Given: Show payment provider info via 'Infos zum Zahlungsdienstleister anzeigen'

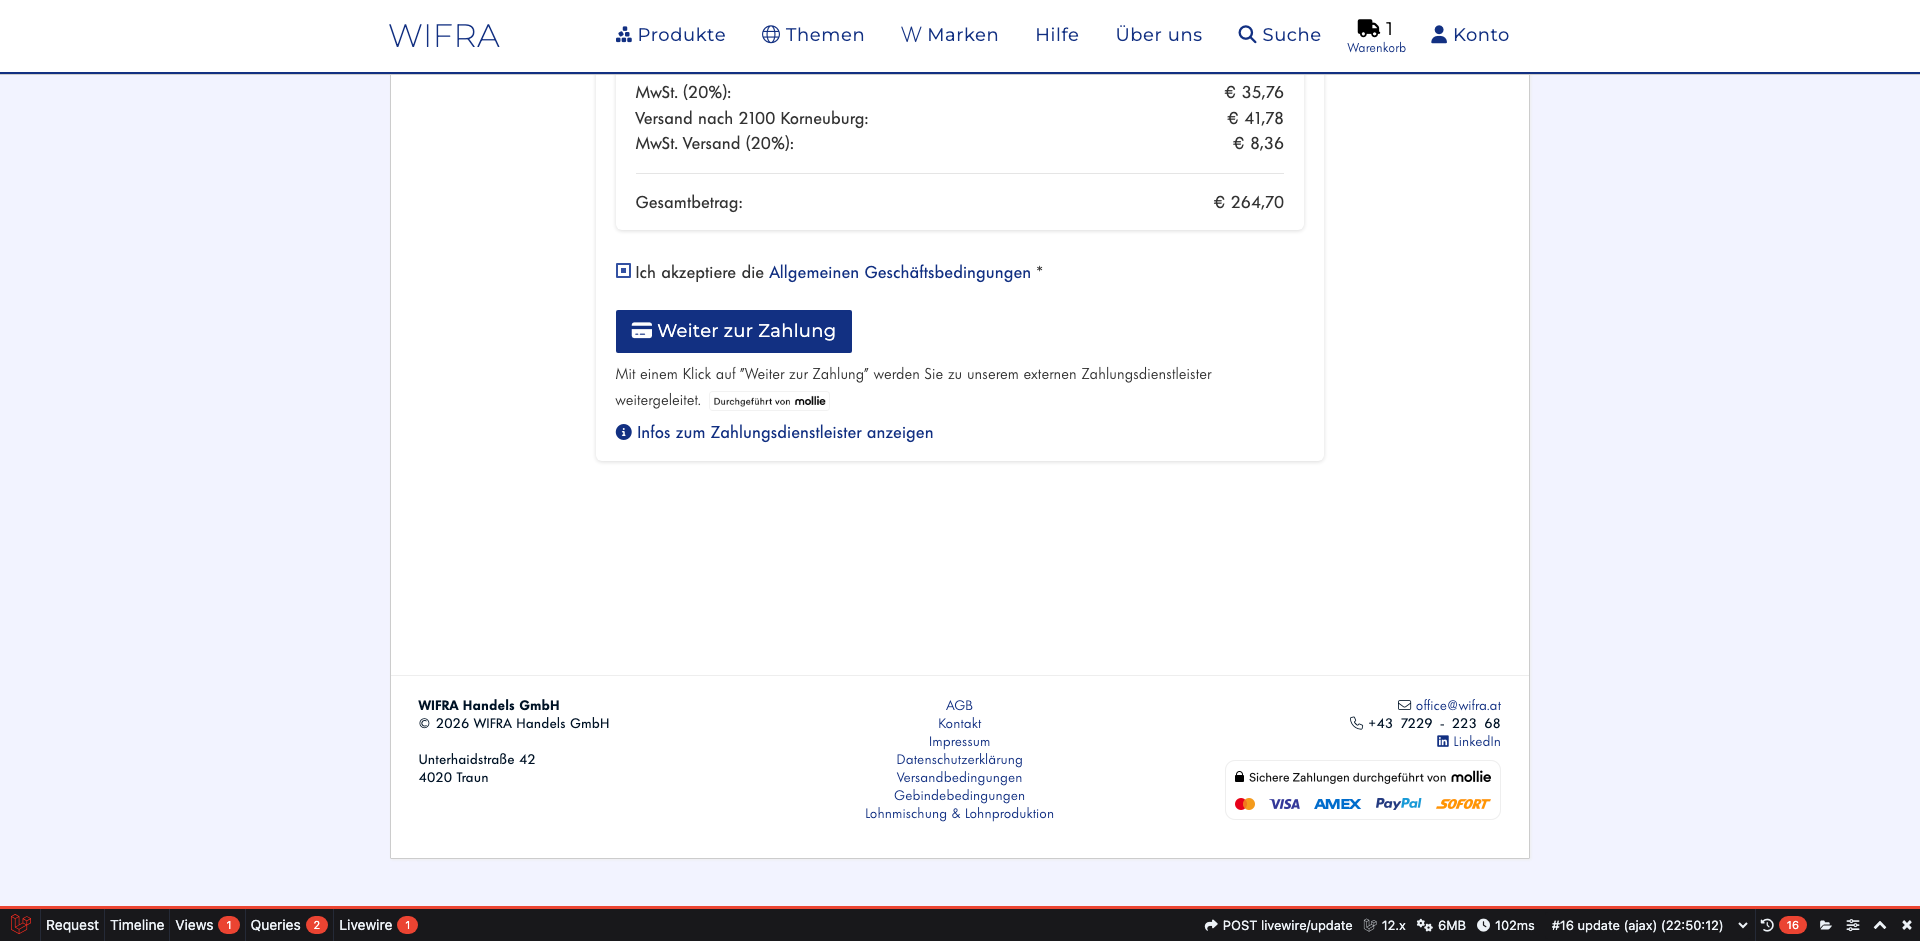Looking at the screenshot, I should pos(784,433).
